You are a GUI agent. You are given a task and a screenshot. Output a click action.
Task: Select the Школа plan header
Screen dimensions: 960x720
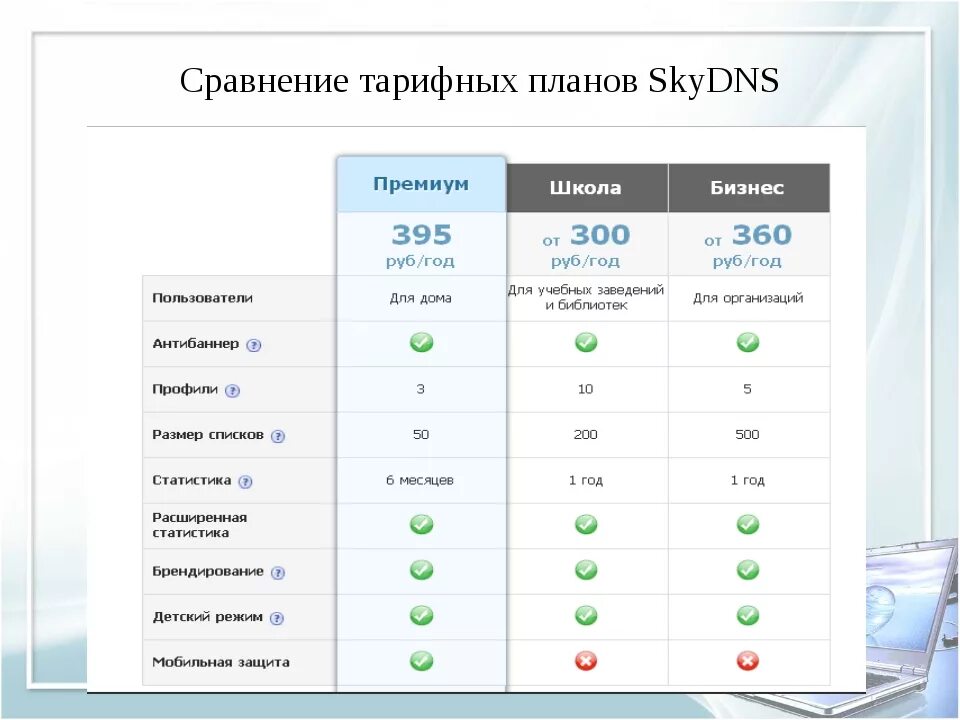pos(587,187)
